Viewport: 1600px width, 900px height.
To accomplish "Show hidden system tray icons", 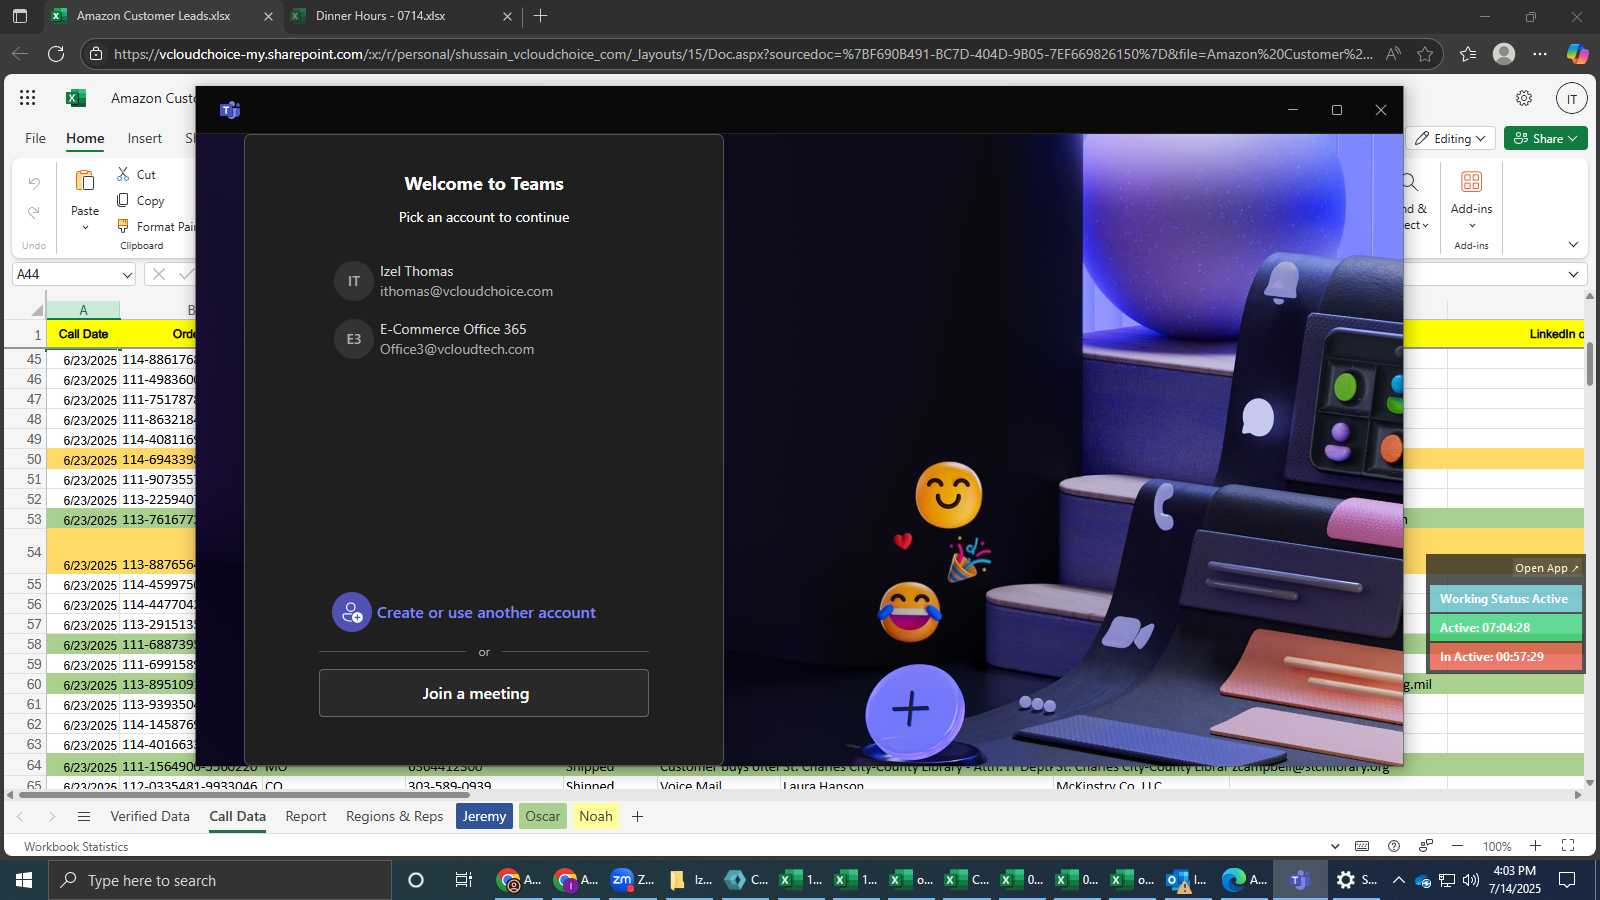I will [1398, 880].
